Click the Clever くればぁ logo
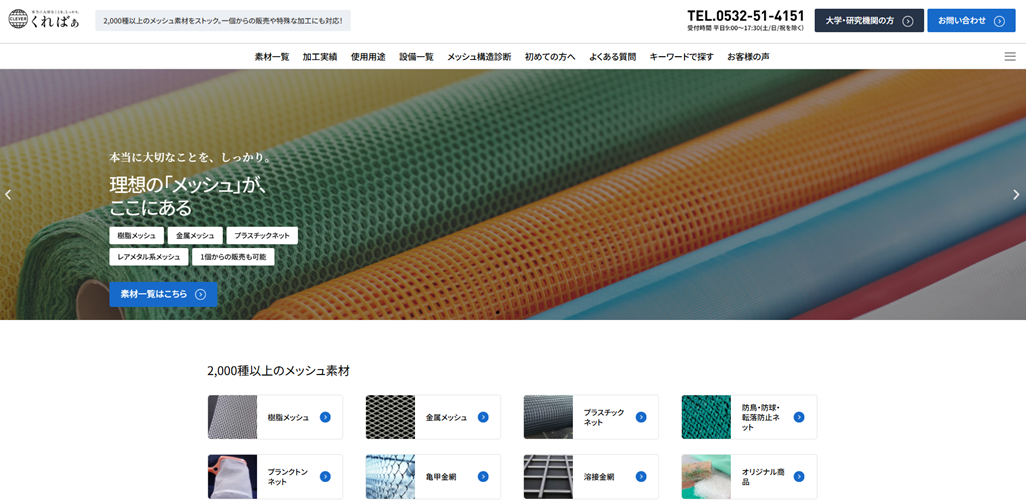This screenshot has width=1026, height=501. [x=44, y=19]
